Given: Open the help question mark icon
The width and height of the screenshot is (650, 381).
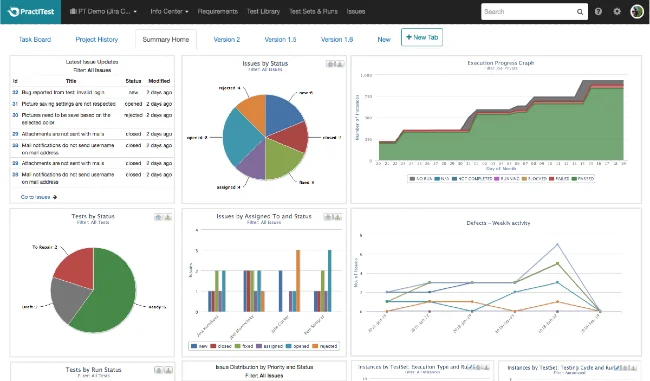Looking at the screenshot, I should click(x=598, y=12).
